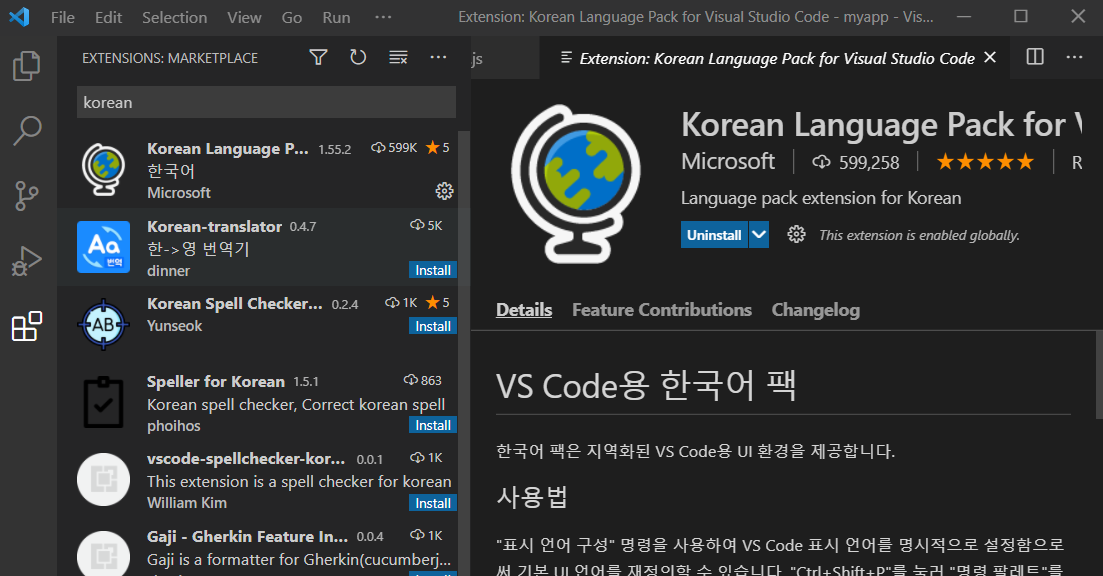Open the Run and Debug view
Screen dimensions: 1103x576
pyautogui.click(x=27, y=261)
